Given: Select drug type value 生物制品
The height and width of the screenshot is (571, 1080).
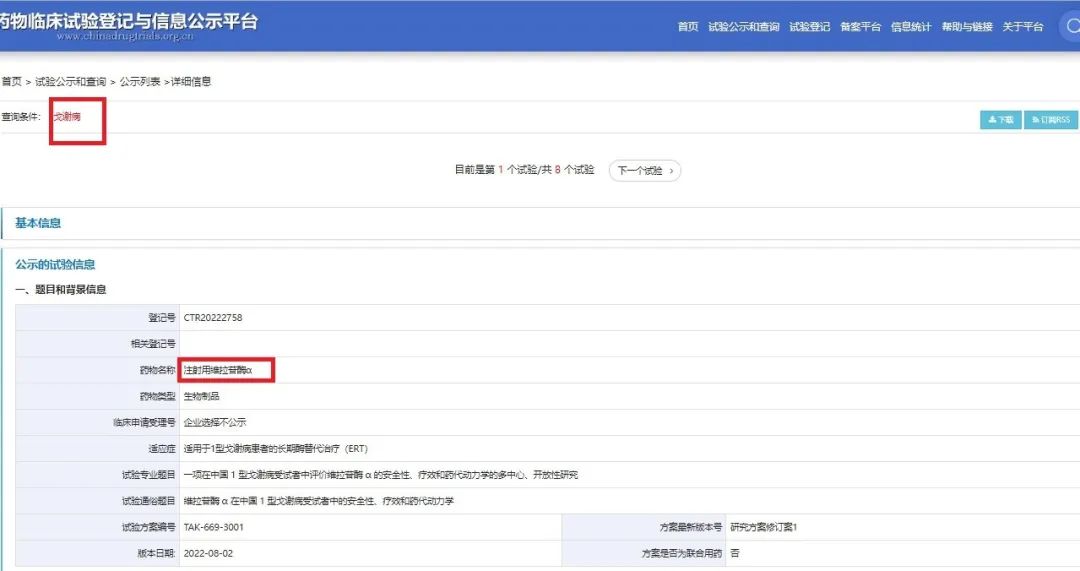Looking at the screenshot, I should (x=201, y=396).
